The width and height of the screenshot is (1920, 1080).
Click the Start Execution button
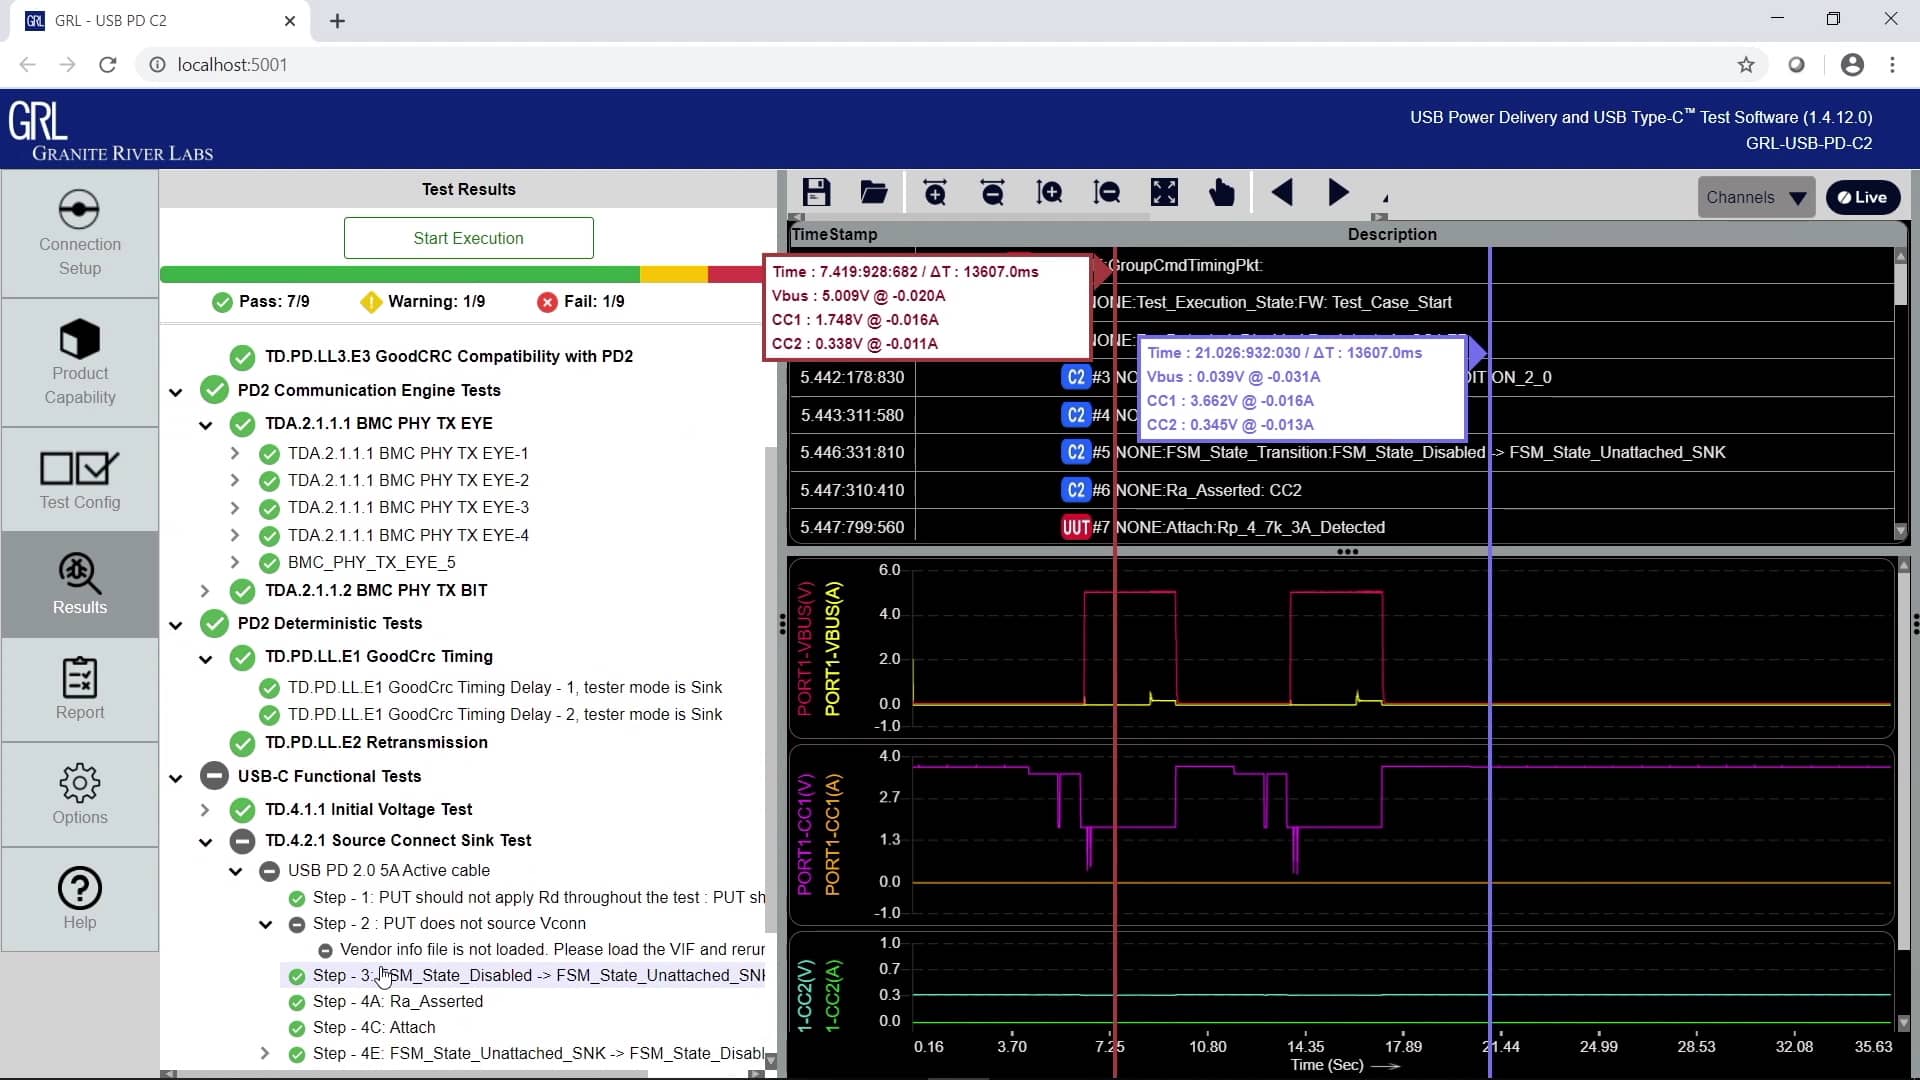coord(468,238)
